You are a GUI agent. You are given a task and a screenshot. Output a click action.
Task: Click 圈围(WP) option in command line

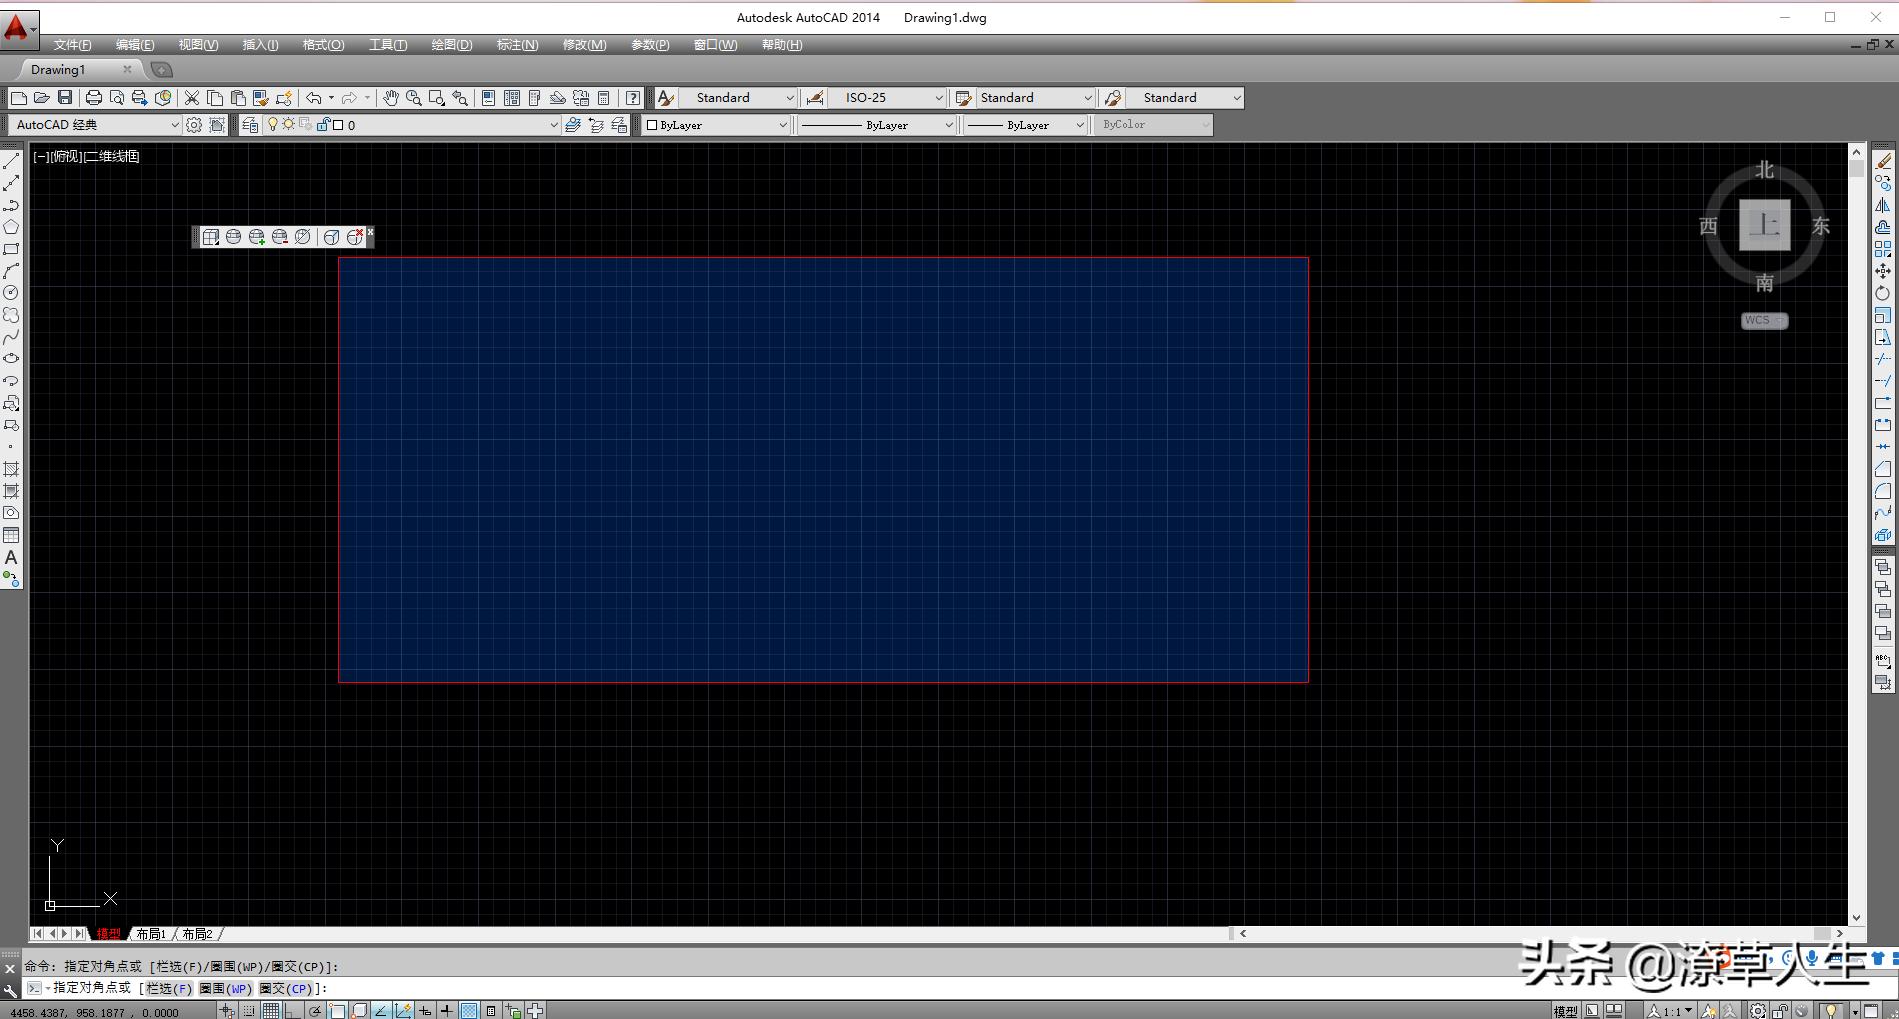point(225,988)
